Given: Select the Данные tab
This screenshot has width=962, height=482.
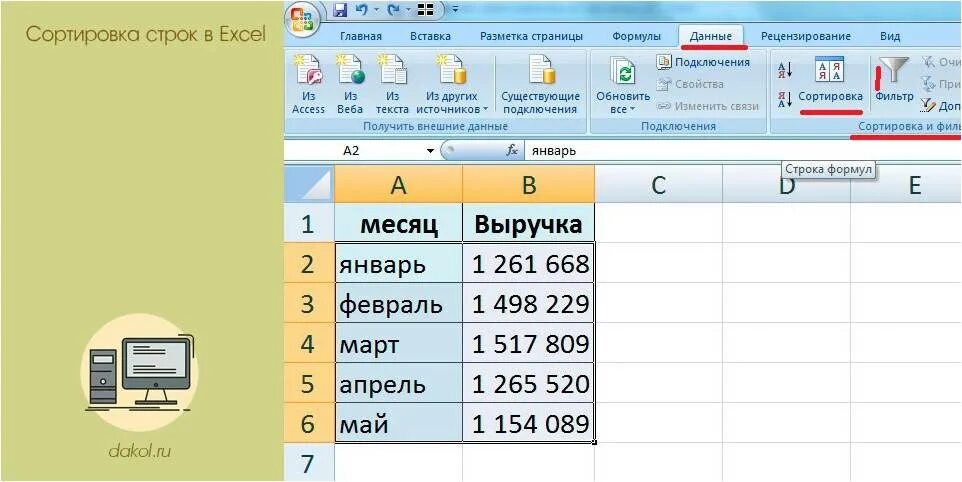Looking at the screenshot, I should tap(710, 36).
